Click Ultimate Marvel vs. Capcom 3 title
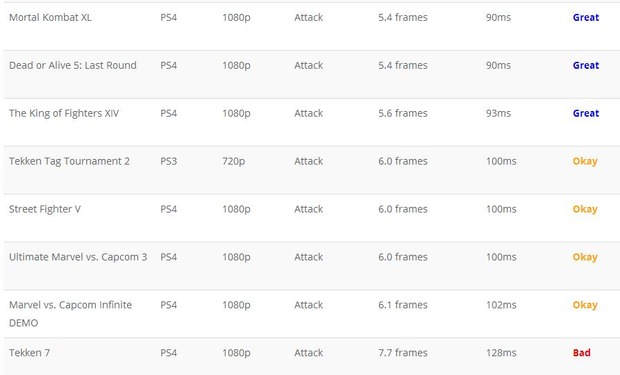The width and height of the screenshot is (620, 375). tap(78, 257)
